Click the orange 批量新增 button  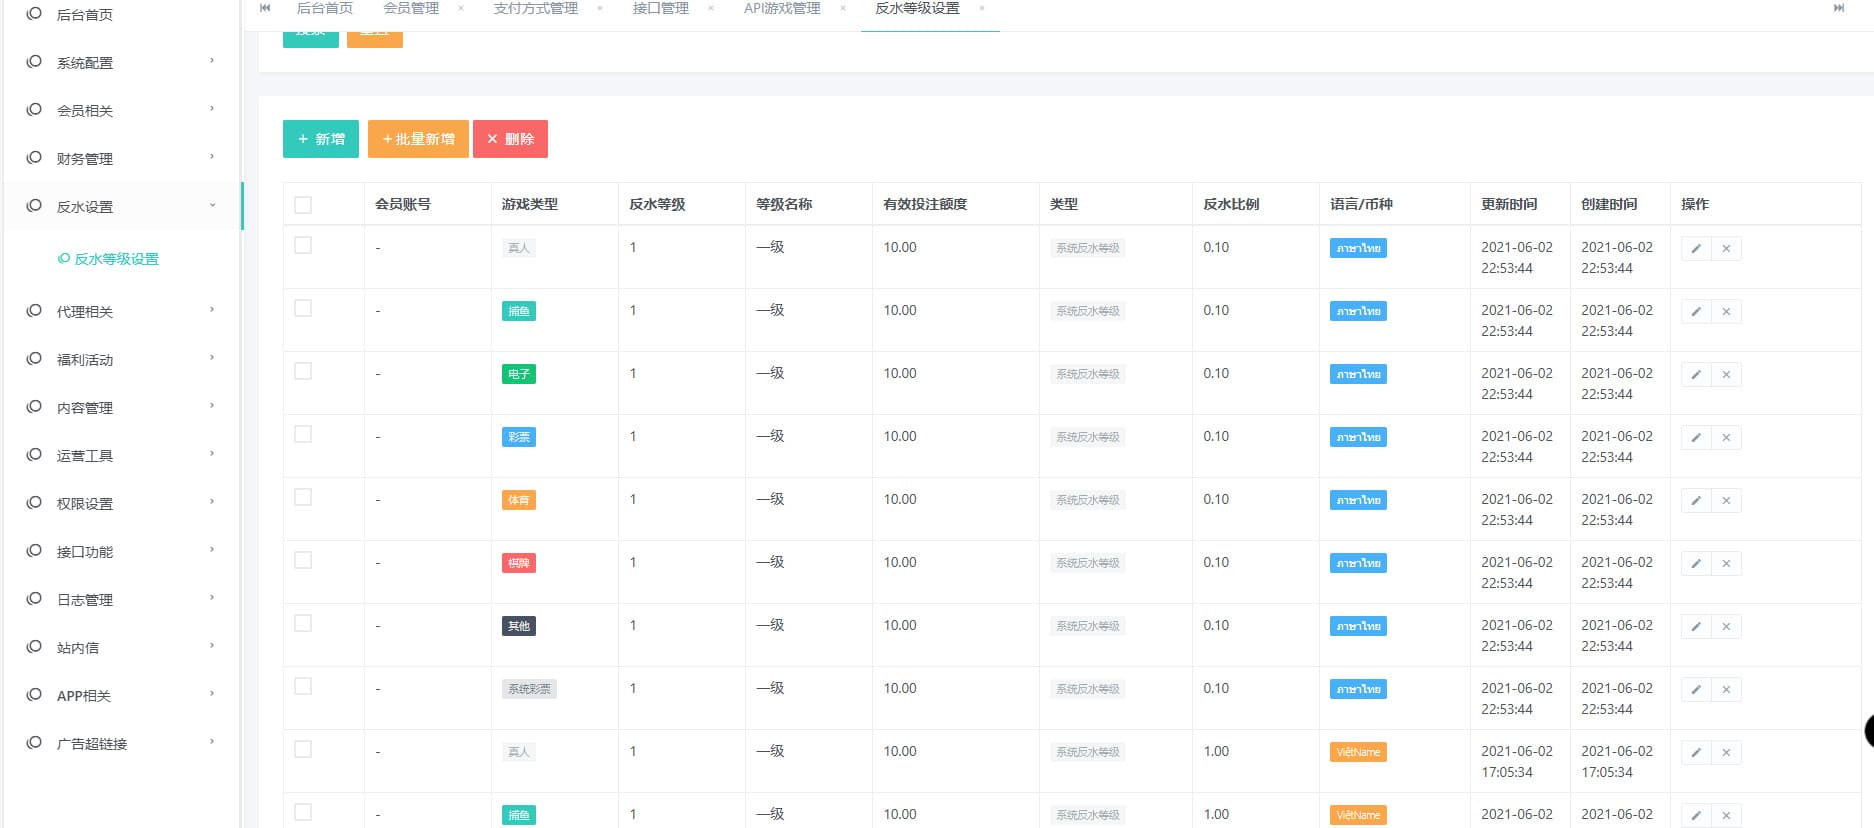[418, 139]
